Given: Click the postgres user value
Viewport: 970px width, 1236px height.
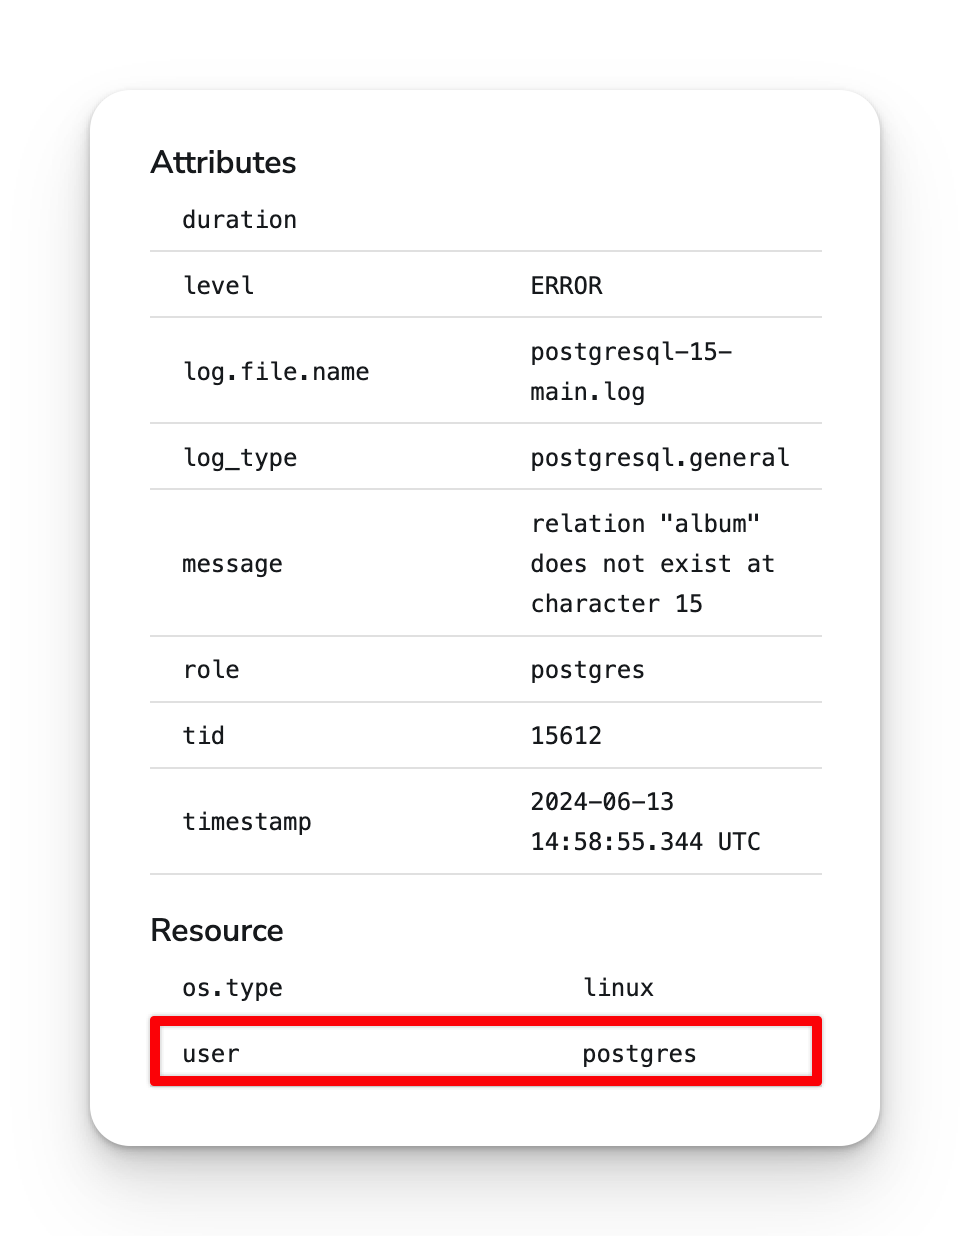Looking at the screenshot, I should coord(639,1052).
